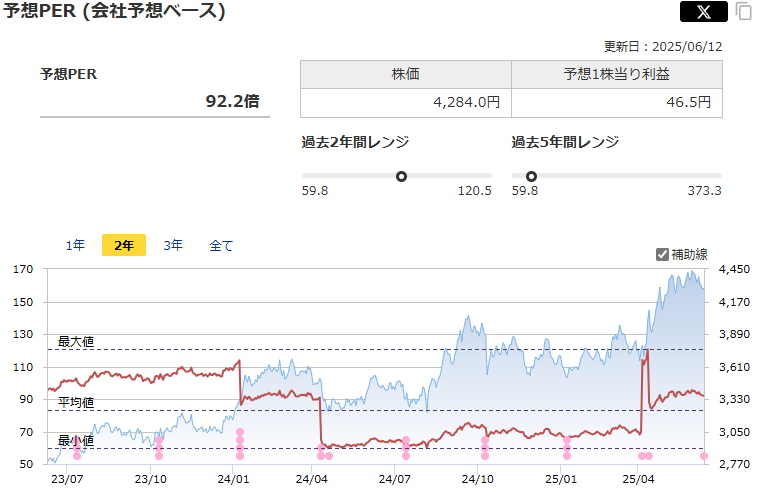Click the 過去5年間レンジ slider handle
The image size is (760, 492).
[531, 176]
